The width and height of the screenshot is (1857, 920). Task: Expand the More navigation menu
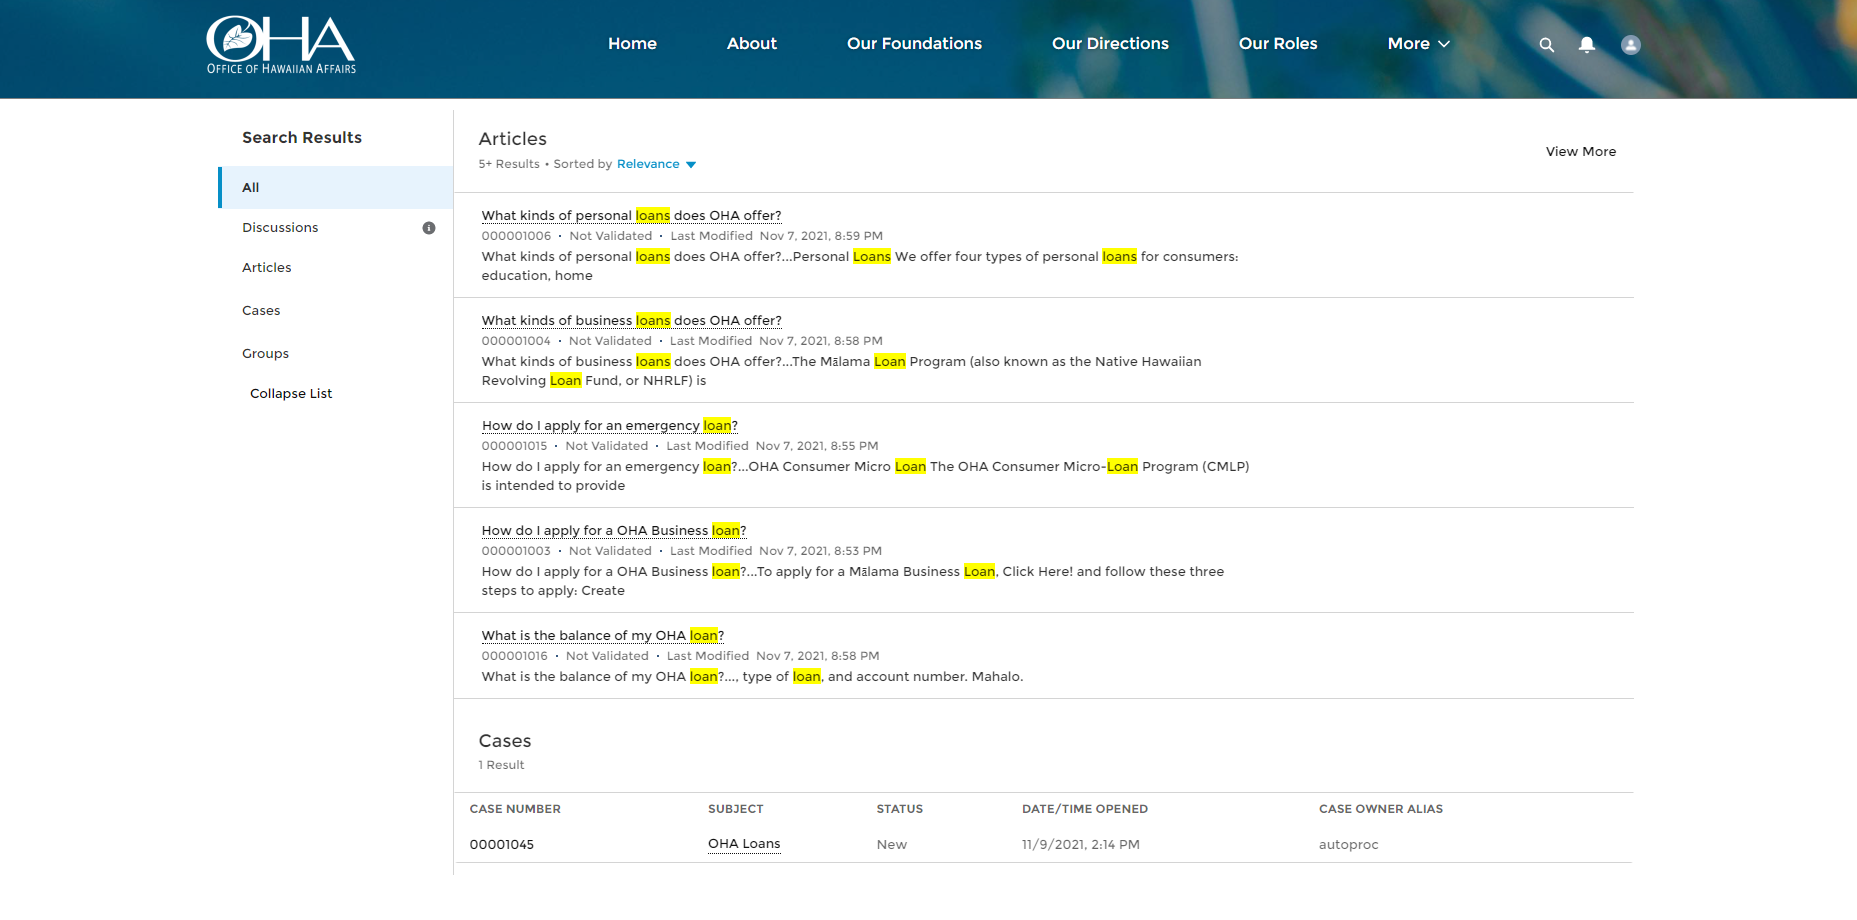coord(1418,44)
